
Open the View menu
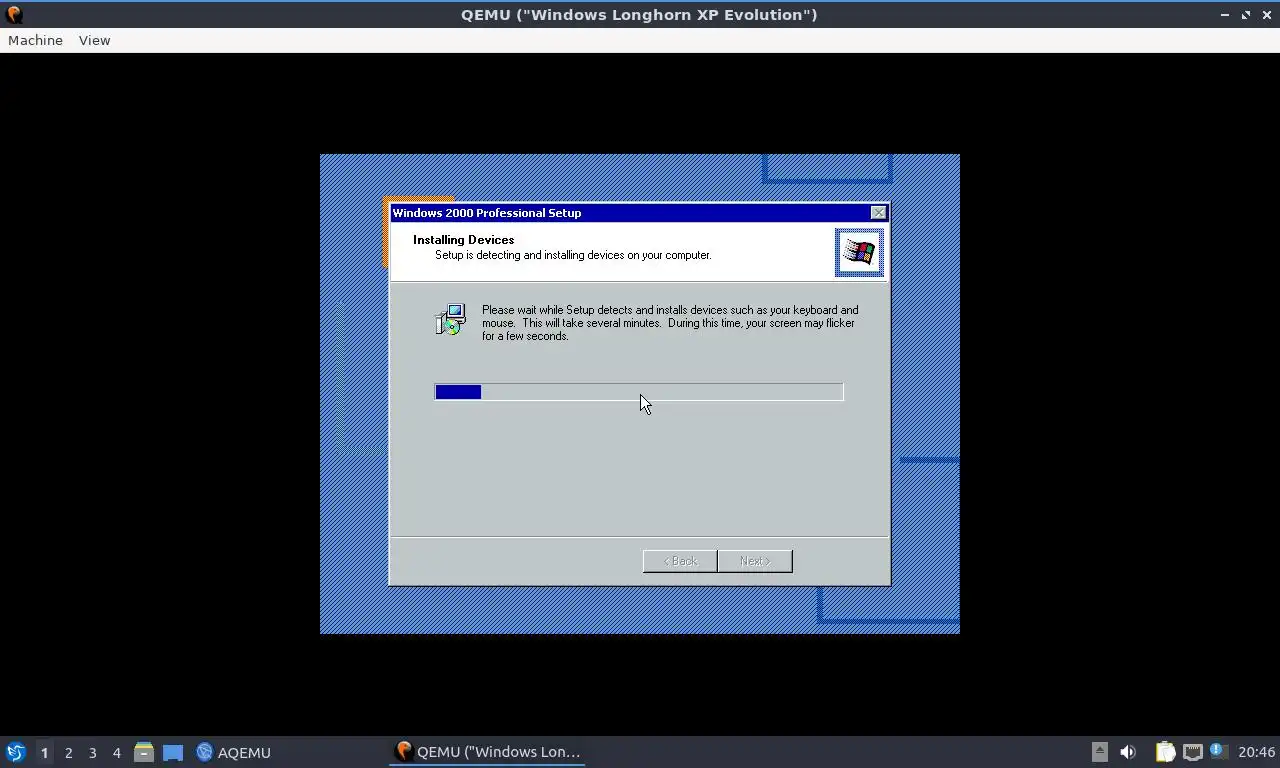(94, 40)
